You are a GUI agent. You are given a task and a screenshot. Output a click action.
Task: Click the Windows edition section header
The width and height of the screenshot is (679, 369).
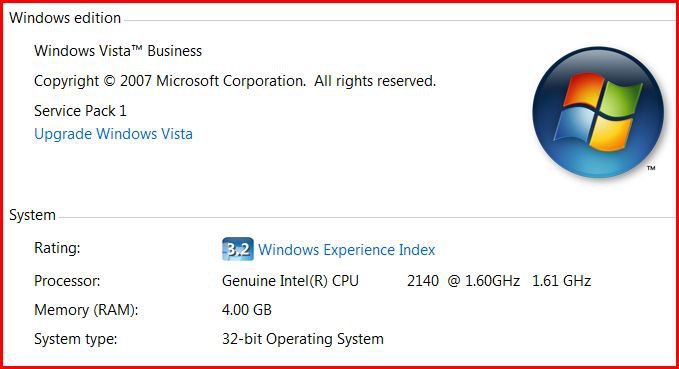point(65,18)
